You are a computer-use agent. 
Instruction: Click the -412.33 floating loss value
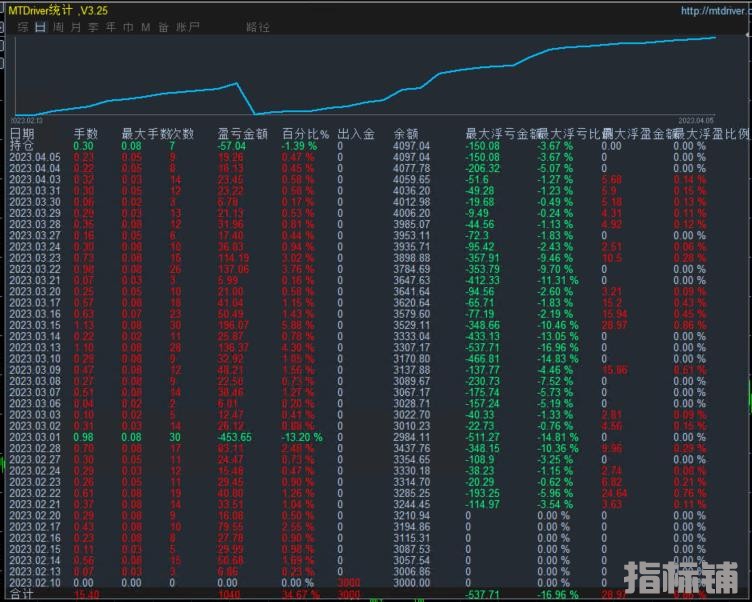(x=483, y=280)
